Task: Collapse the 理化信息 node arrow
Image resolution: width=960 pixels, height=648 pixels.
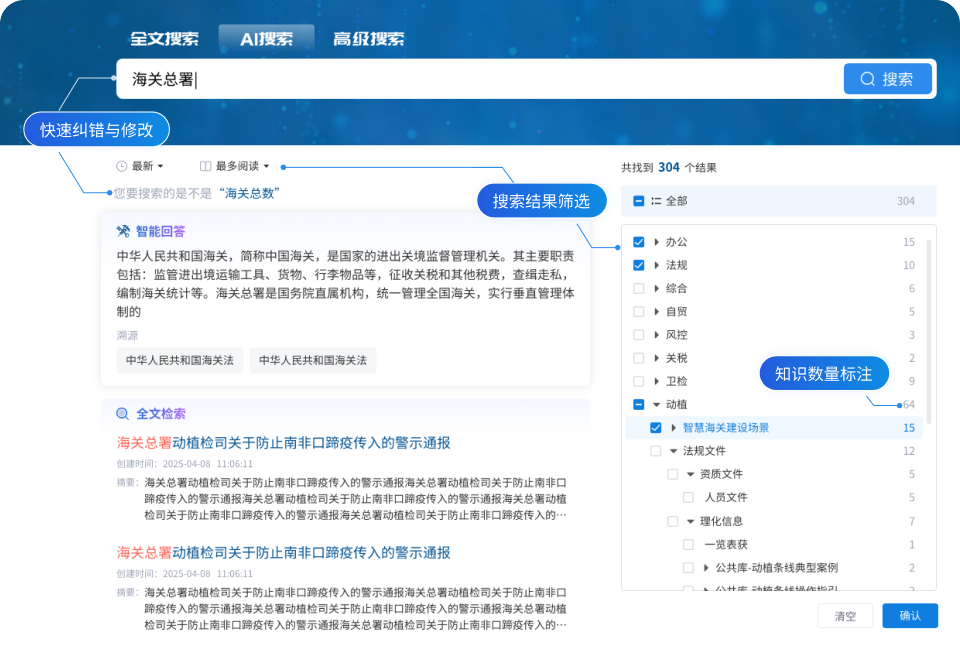Action: (691, 521)
